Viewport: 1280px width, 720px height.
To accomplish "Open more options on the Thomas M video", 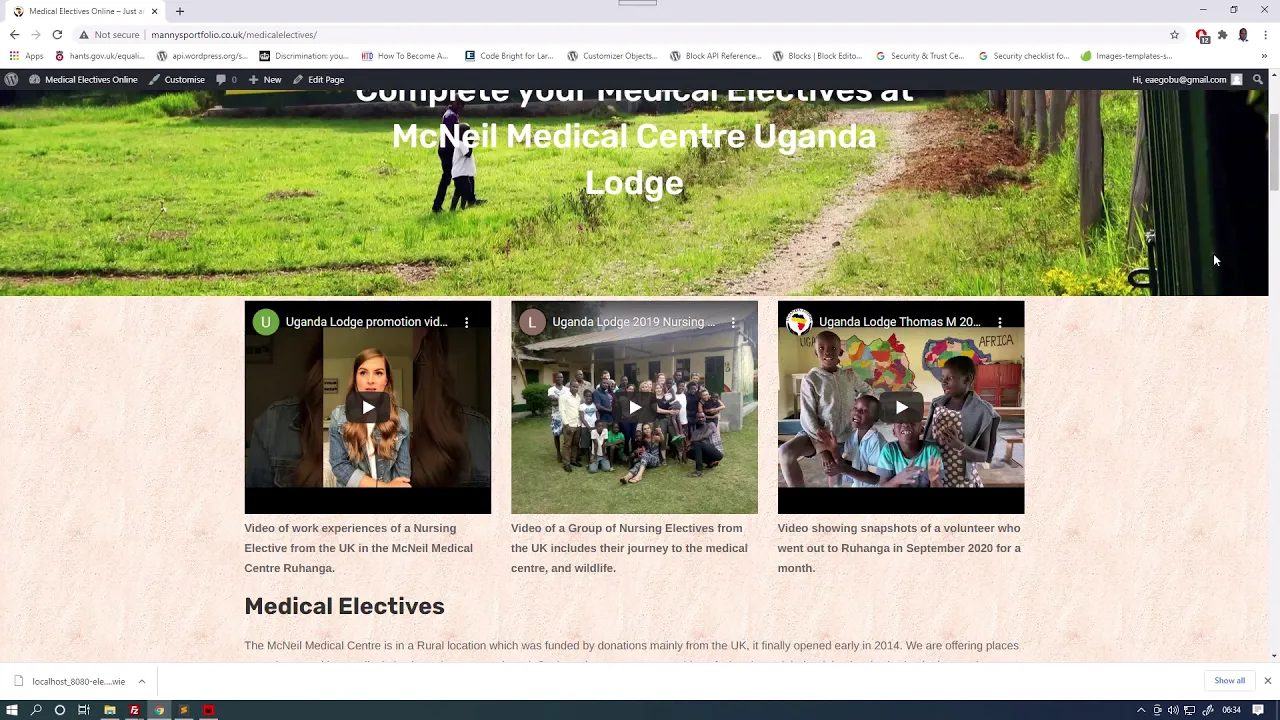I will pyautogui.click(x=1000, y=322).
